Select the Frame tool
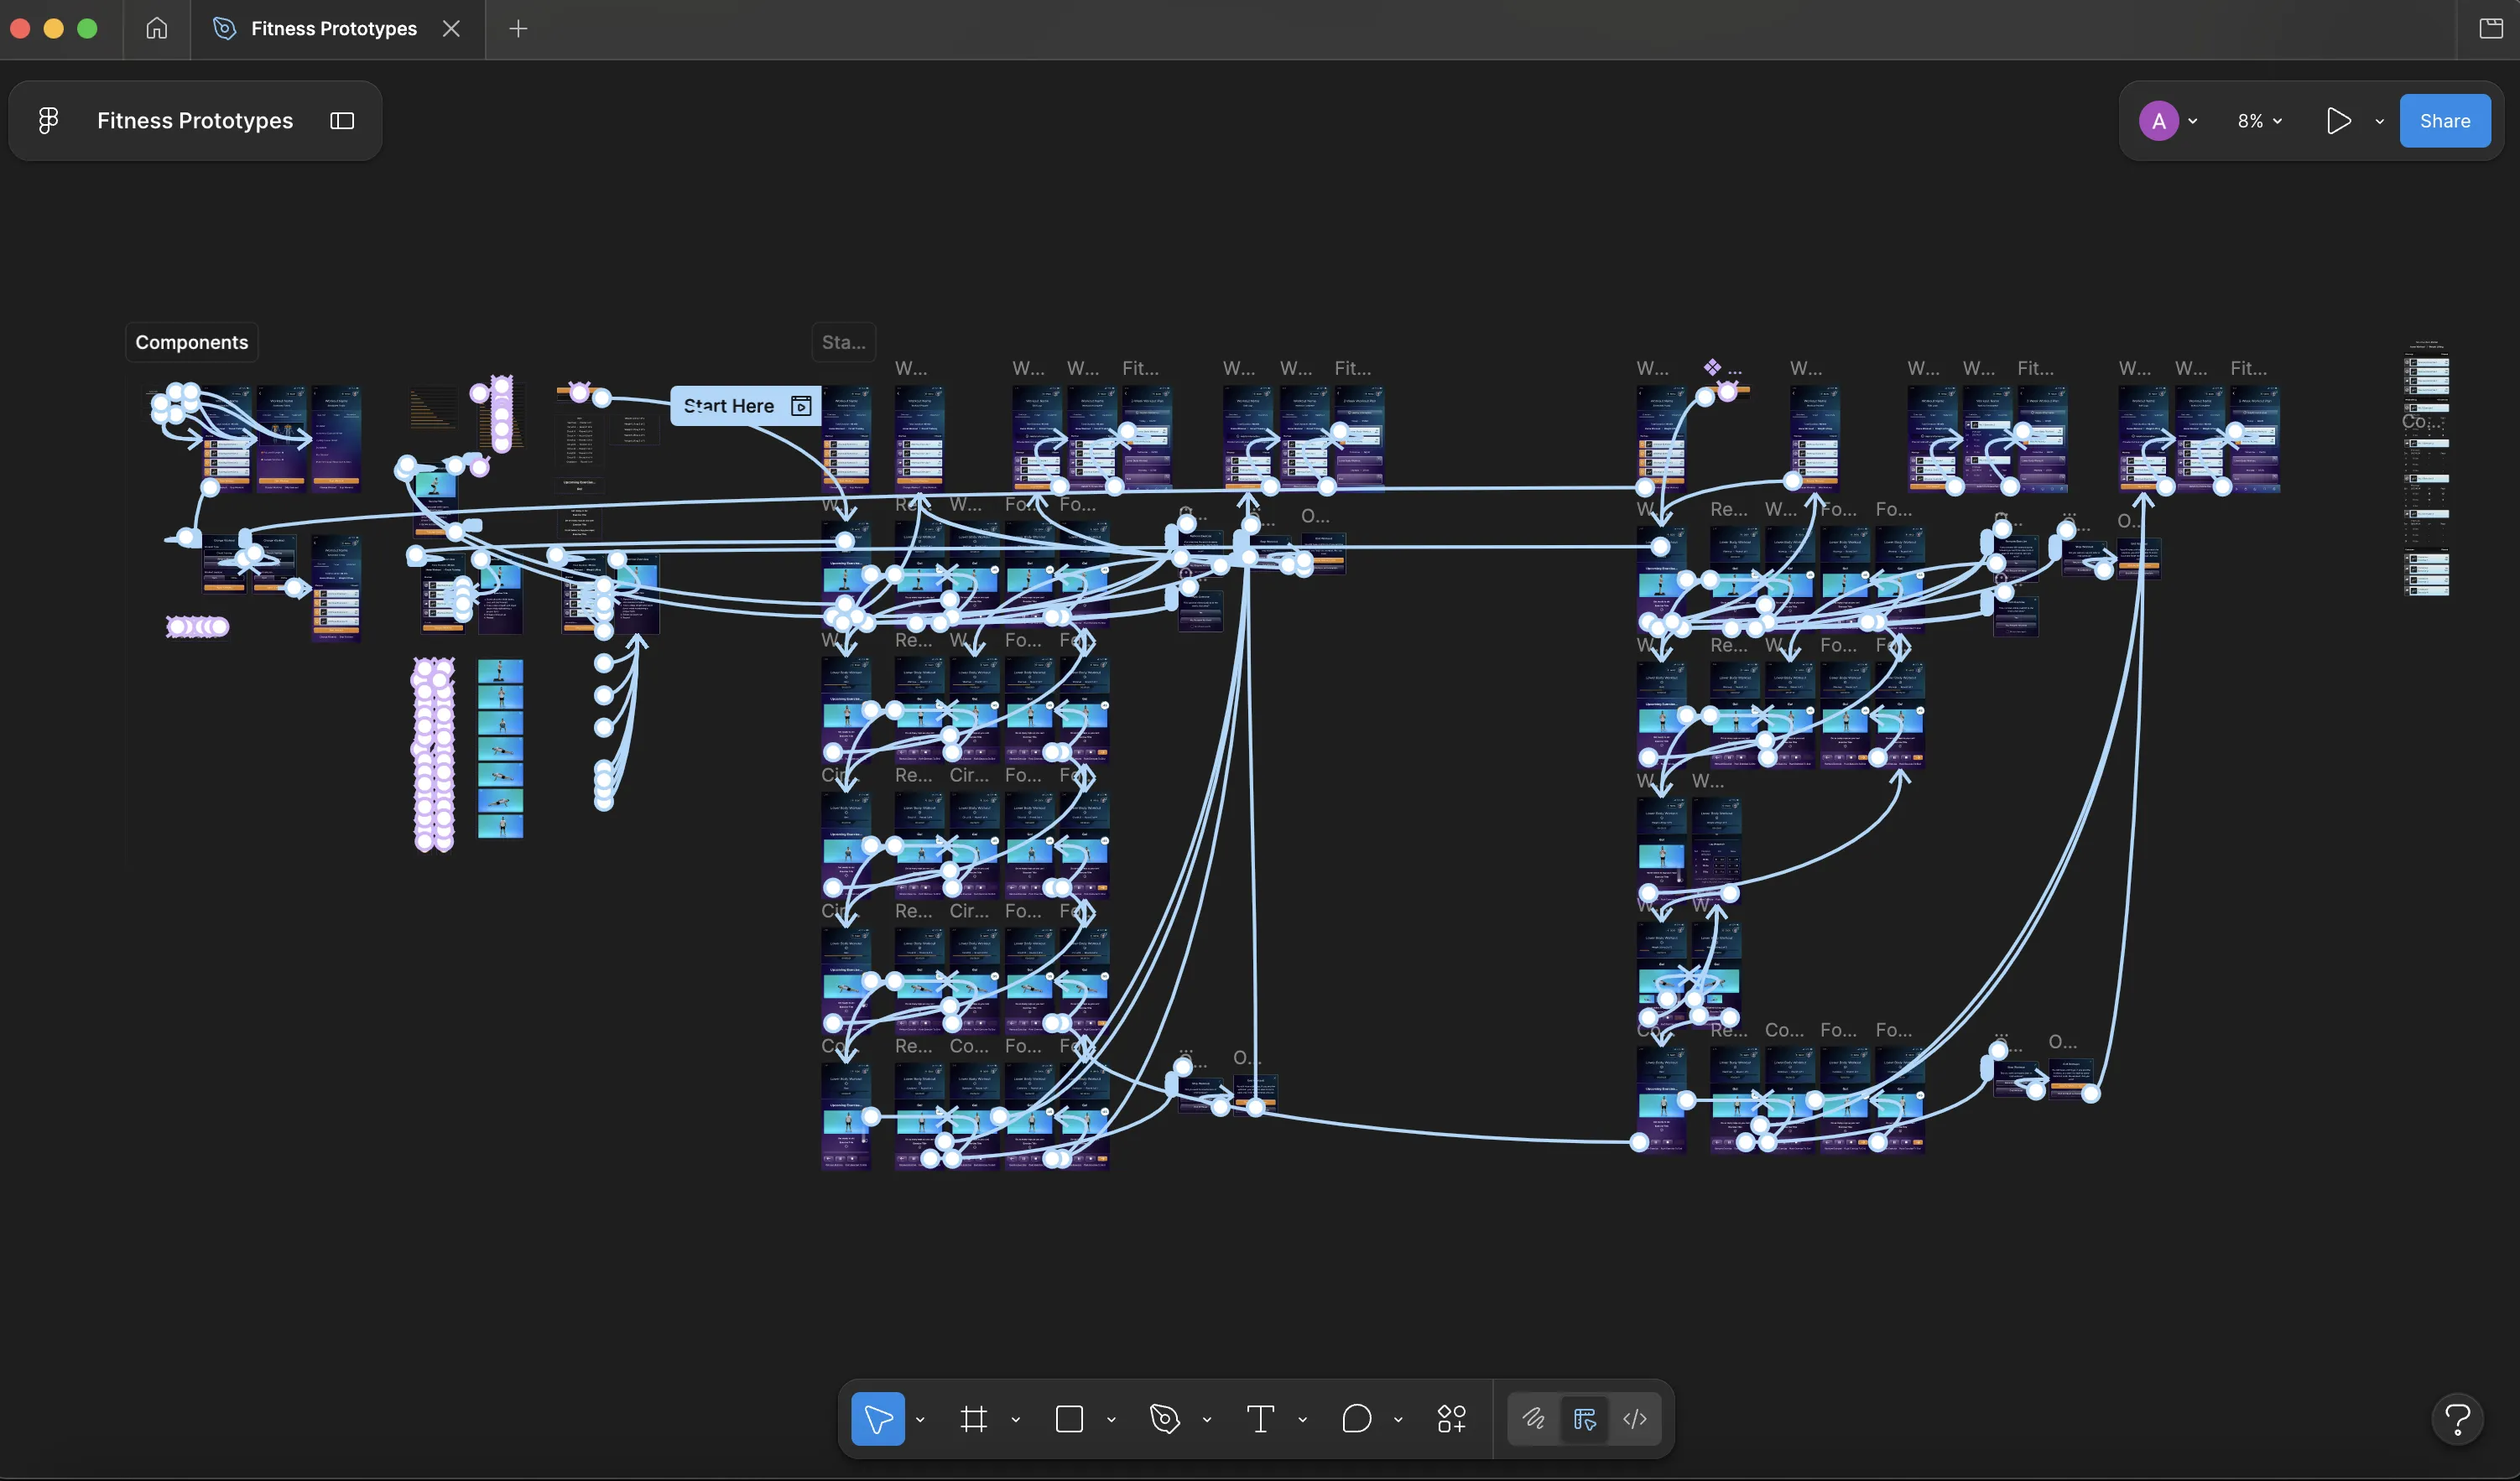 (973, 1418)
